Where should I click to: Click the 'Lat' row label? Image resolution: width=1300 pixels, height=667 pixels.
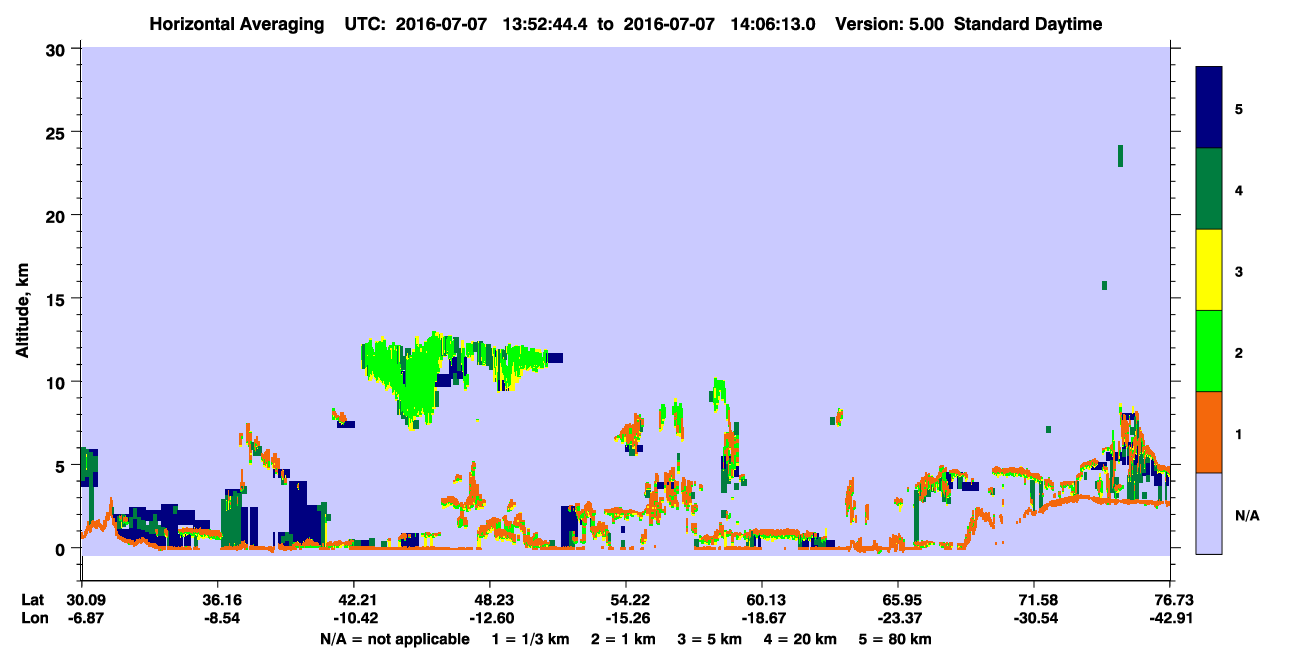click(34, 600)
